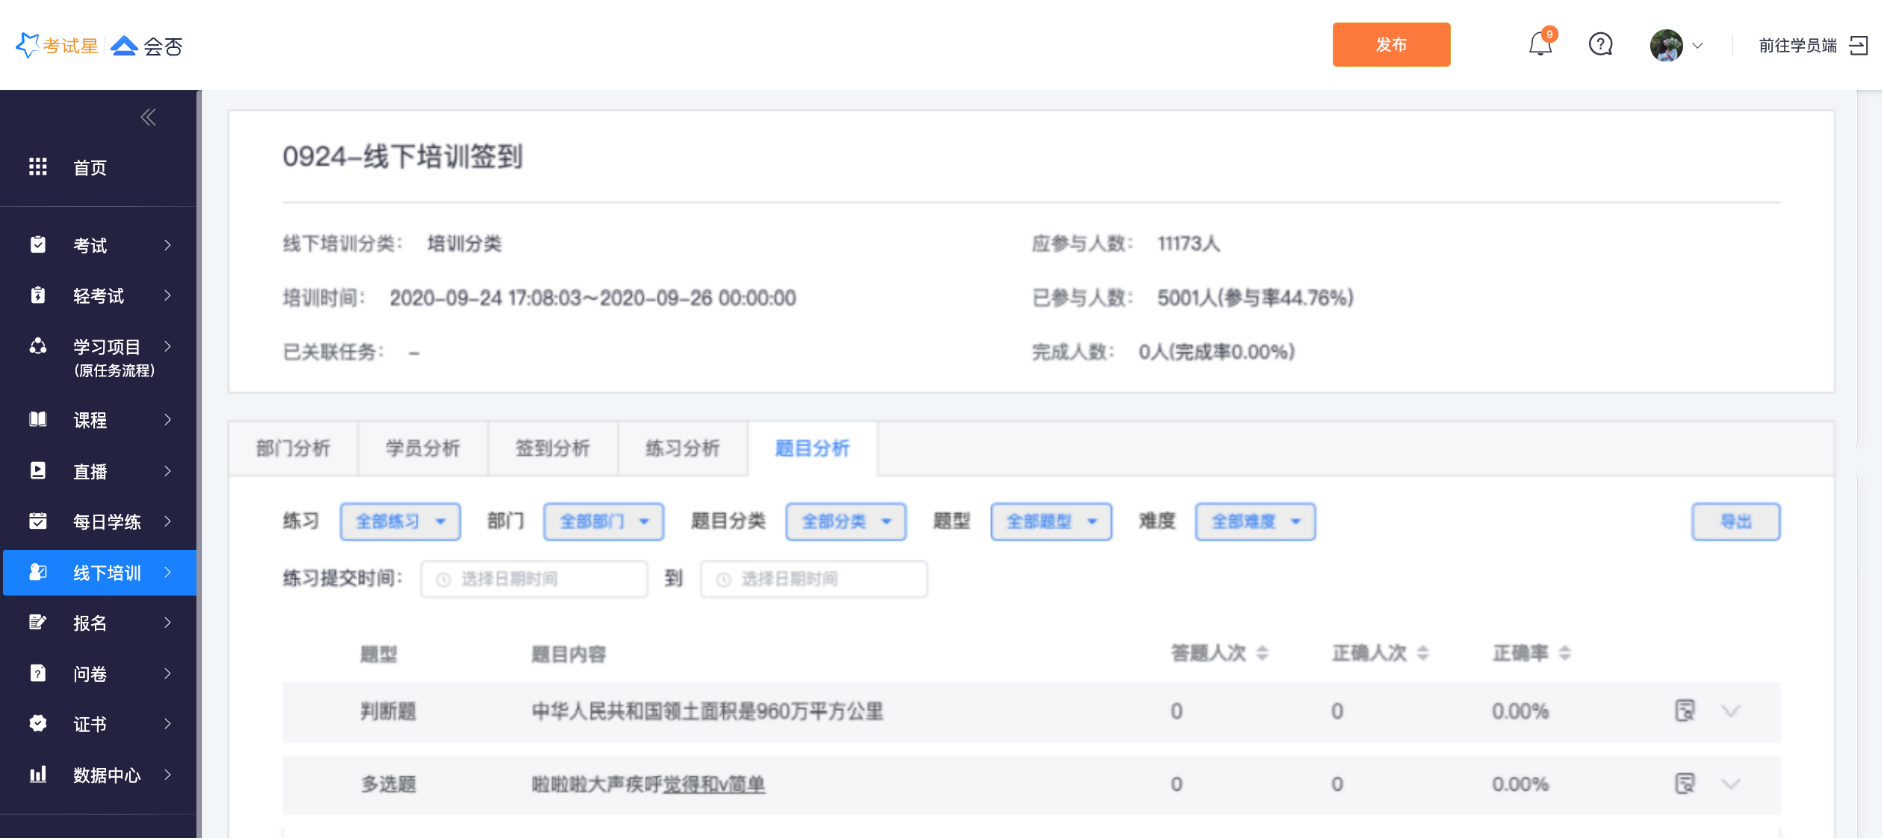Click the 学习项目 icon in sidebar
Viewport: 1884px width, 840px height.
(x=38, y=346)
